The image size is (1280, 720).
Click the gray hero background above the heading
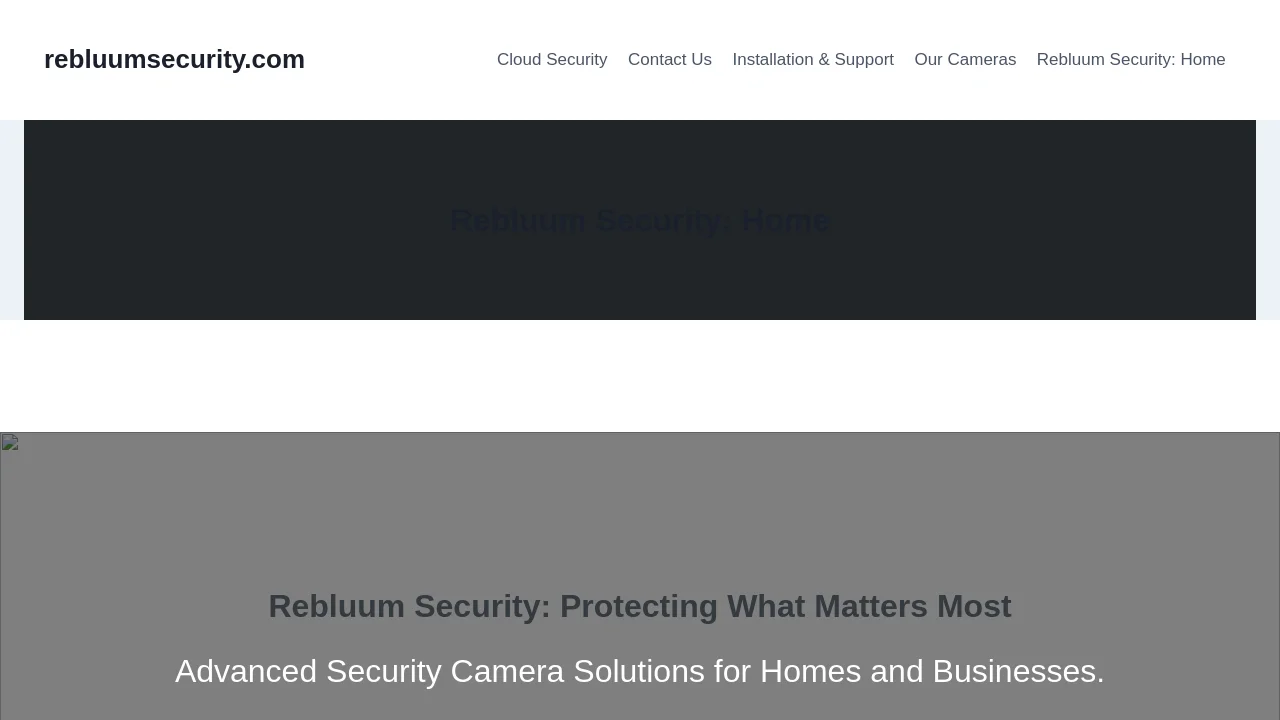coord(640,500)
